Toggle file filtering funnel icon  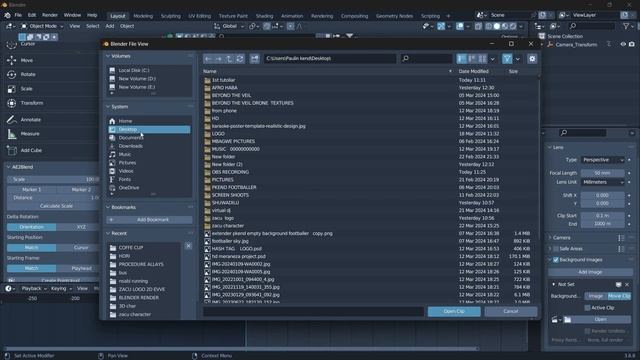507,59
